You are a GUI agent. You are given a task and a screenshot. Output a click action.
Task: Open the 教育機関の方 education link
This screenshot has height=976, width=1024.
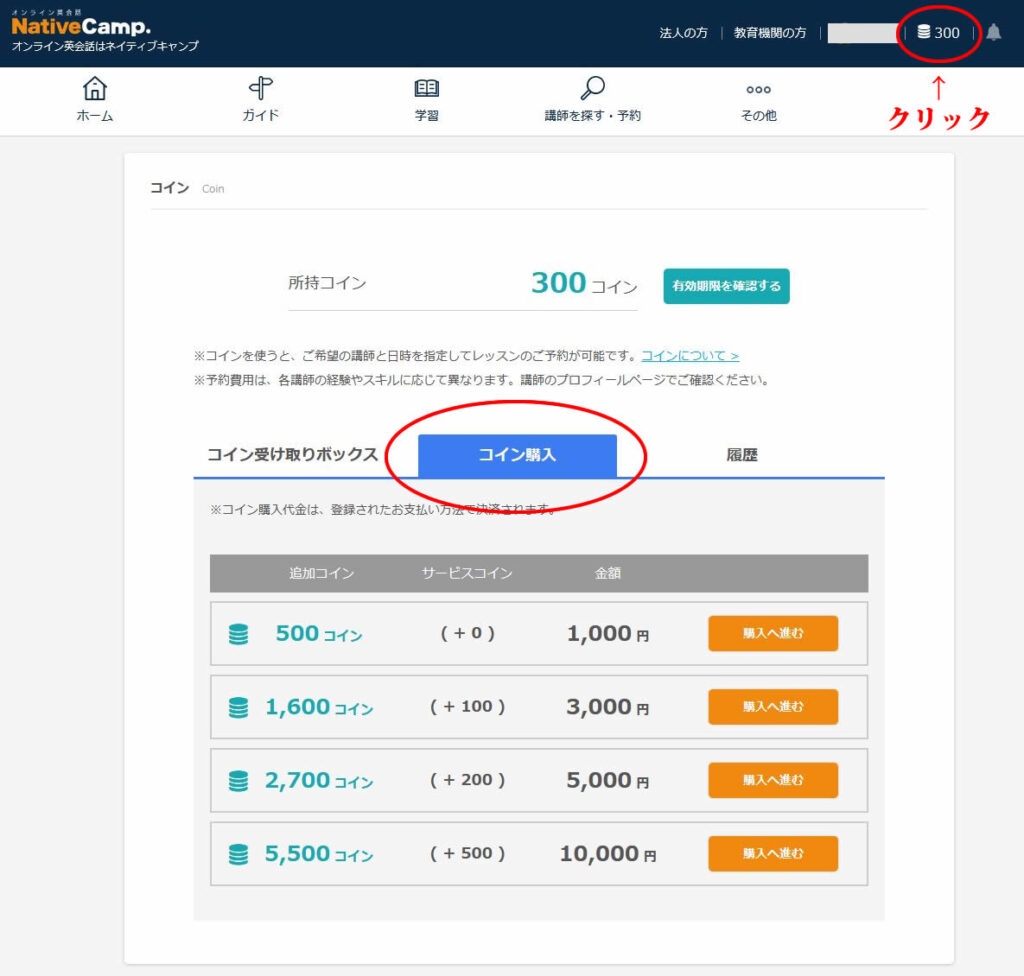[x=770, y=33]
